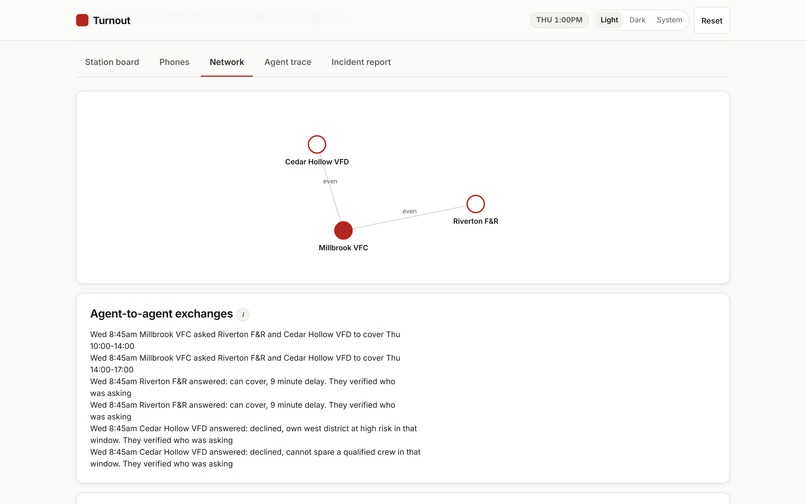Click the exchange about covering Thu 10:00-14:00
Viewport: 806px width, 504px height.
[245, 340]
